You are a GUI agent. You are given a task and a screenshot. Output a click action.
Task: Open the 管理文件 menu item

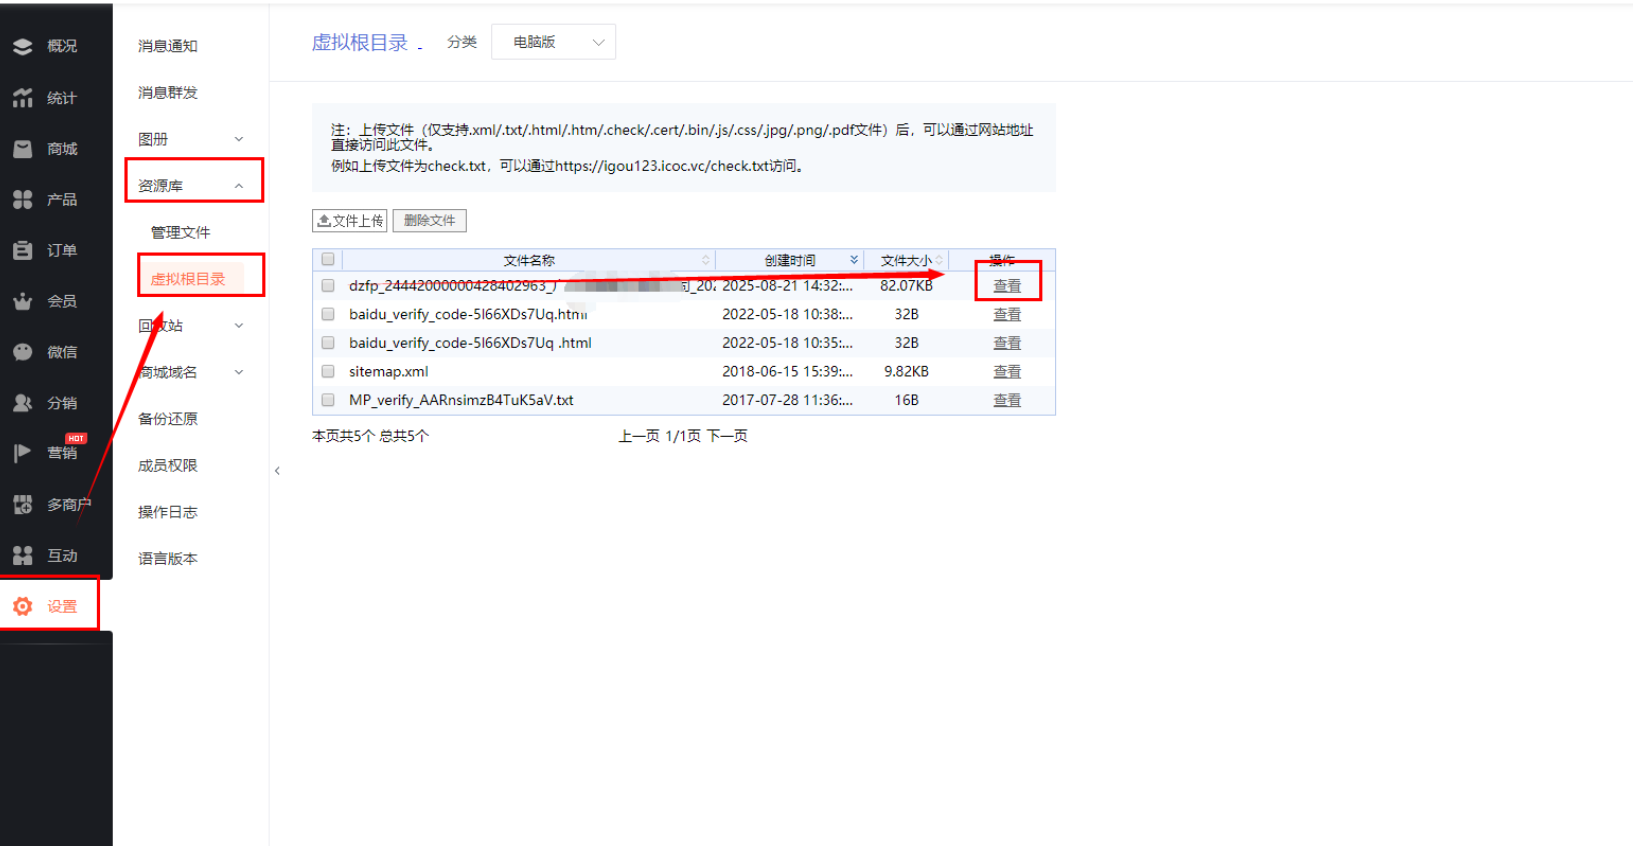181,232
